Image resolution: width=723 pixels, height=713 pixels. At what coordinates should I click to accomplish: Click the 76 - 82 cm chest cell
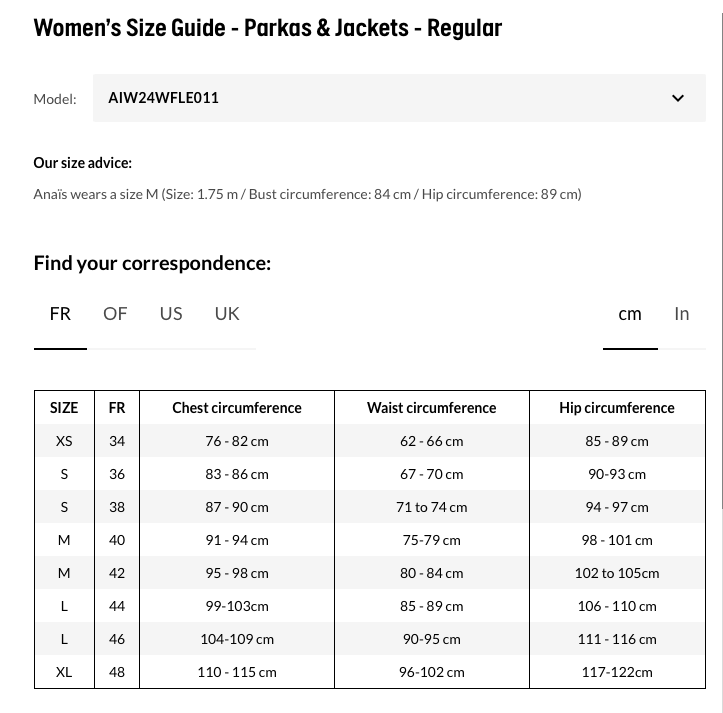[237, 441]
